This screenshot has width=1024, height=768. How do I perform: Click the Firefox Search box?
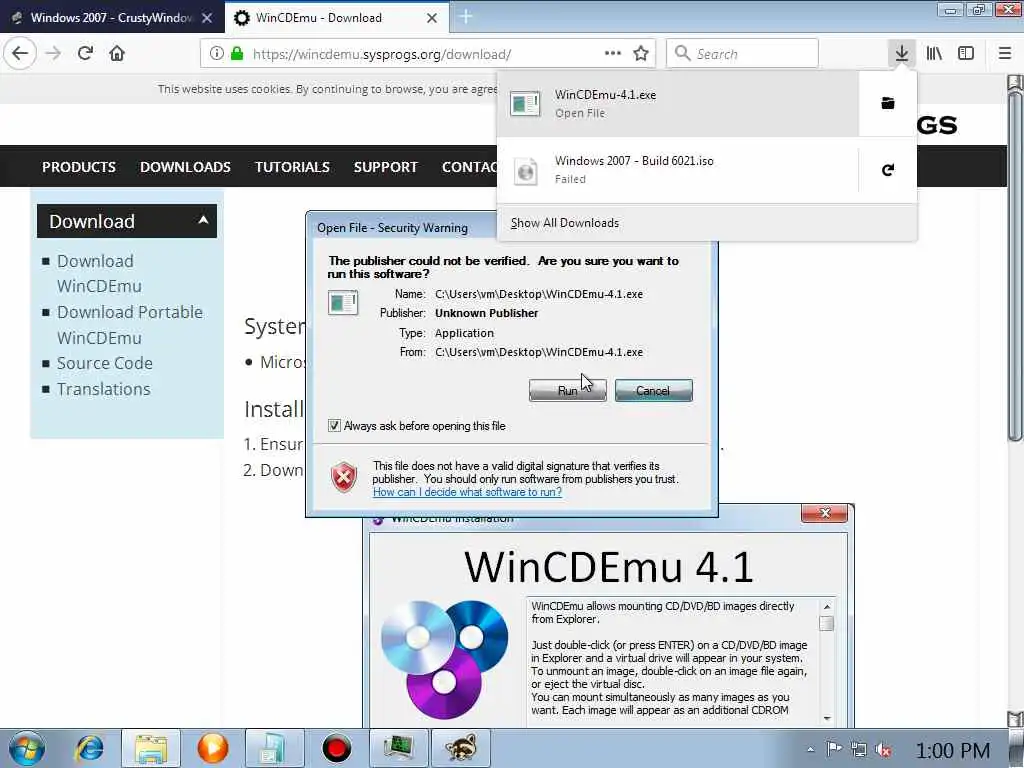[742, 54]
